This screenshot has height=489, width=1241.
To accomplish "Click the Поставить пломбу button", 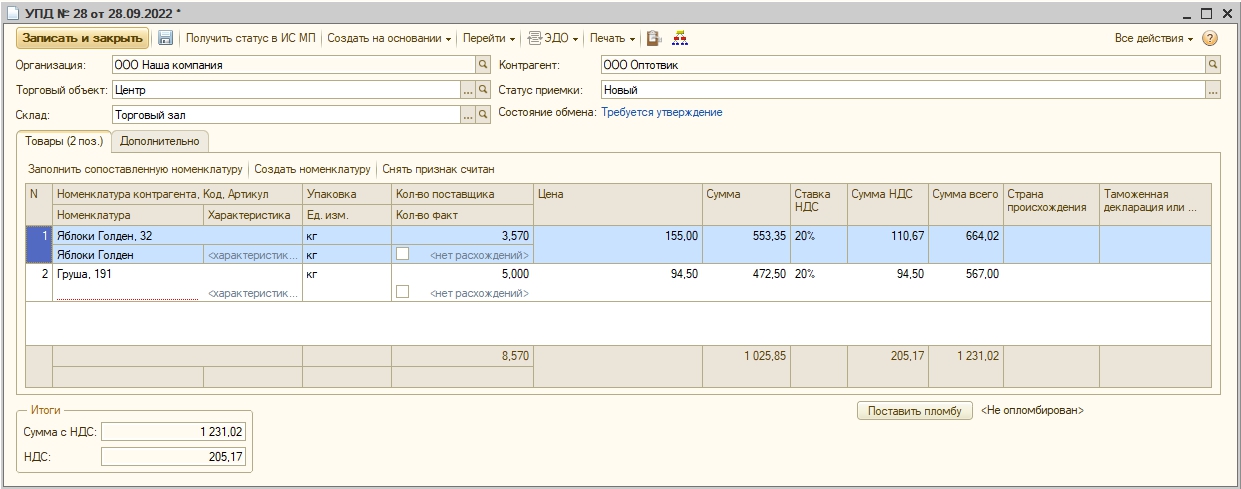I will (x=914, y=411).
